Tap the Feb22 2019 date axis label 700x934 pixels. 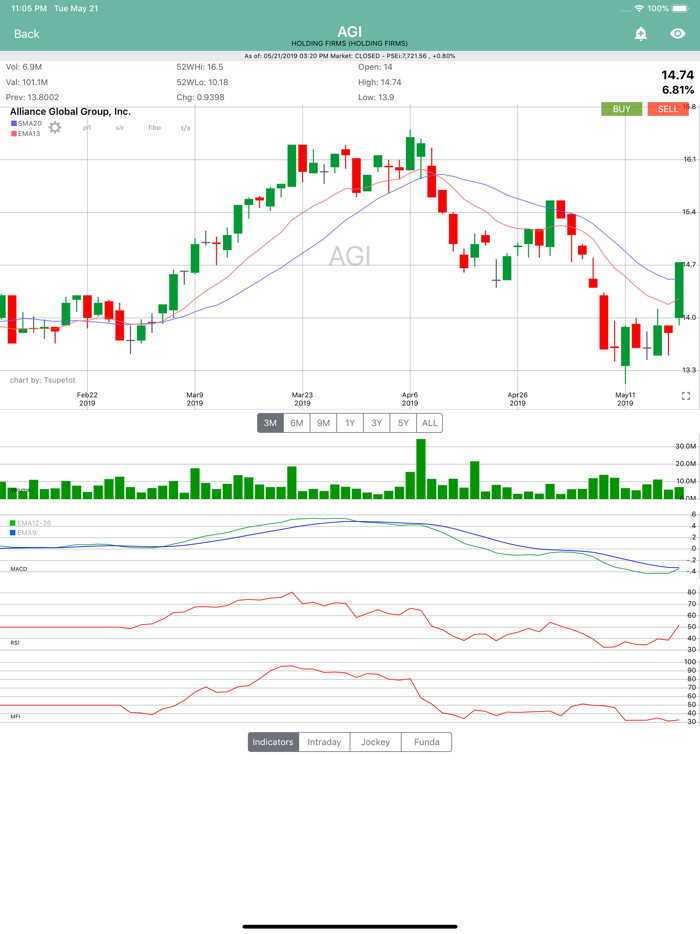[87, 398]
